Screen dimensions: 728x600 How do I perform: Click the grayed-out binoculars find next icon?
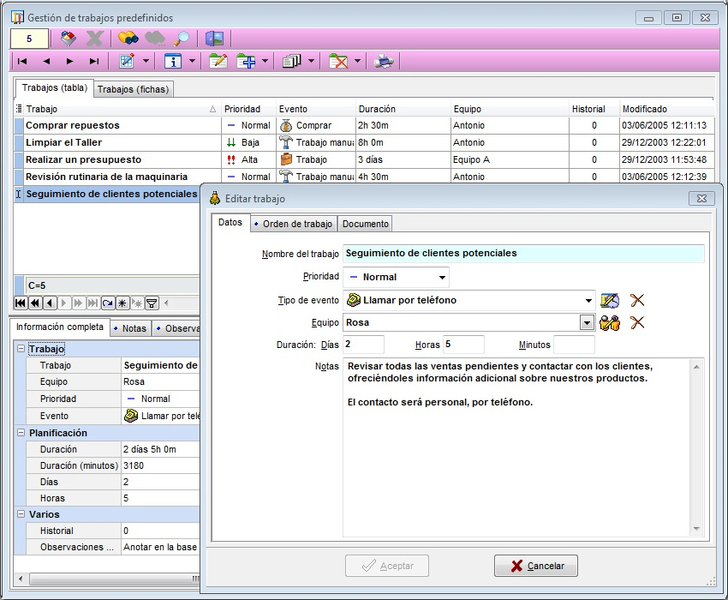(155, 38)
